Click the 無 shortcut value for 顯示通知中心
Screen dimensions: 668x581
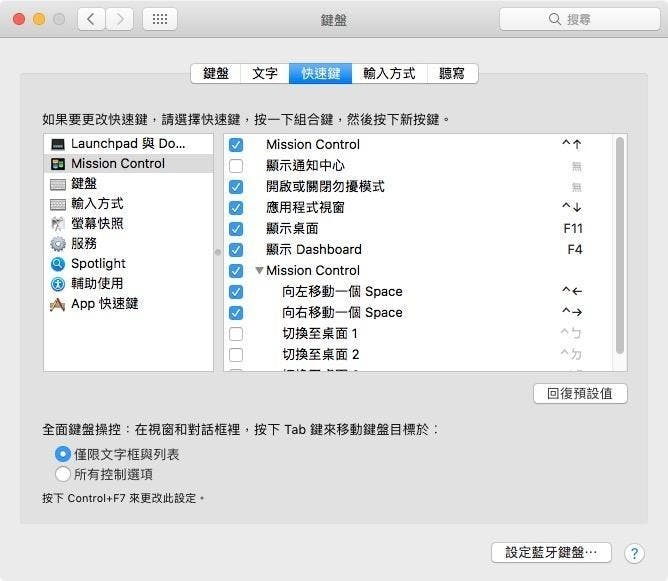tap(576, 166)
